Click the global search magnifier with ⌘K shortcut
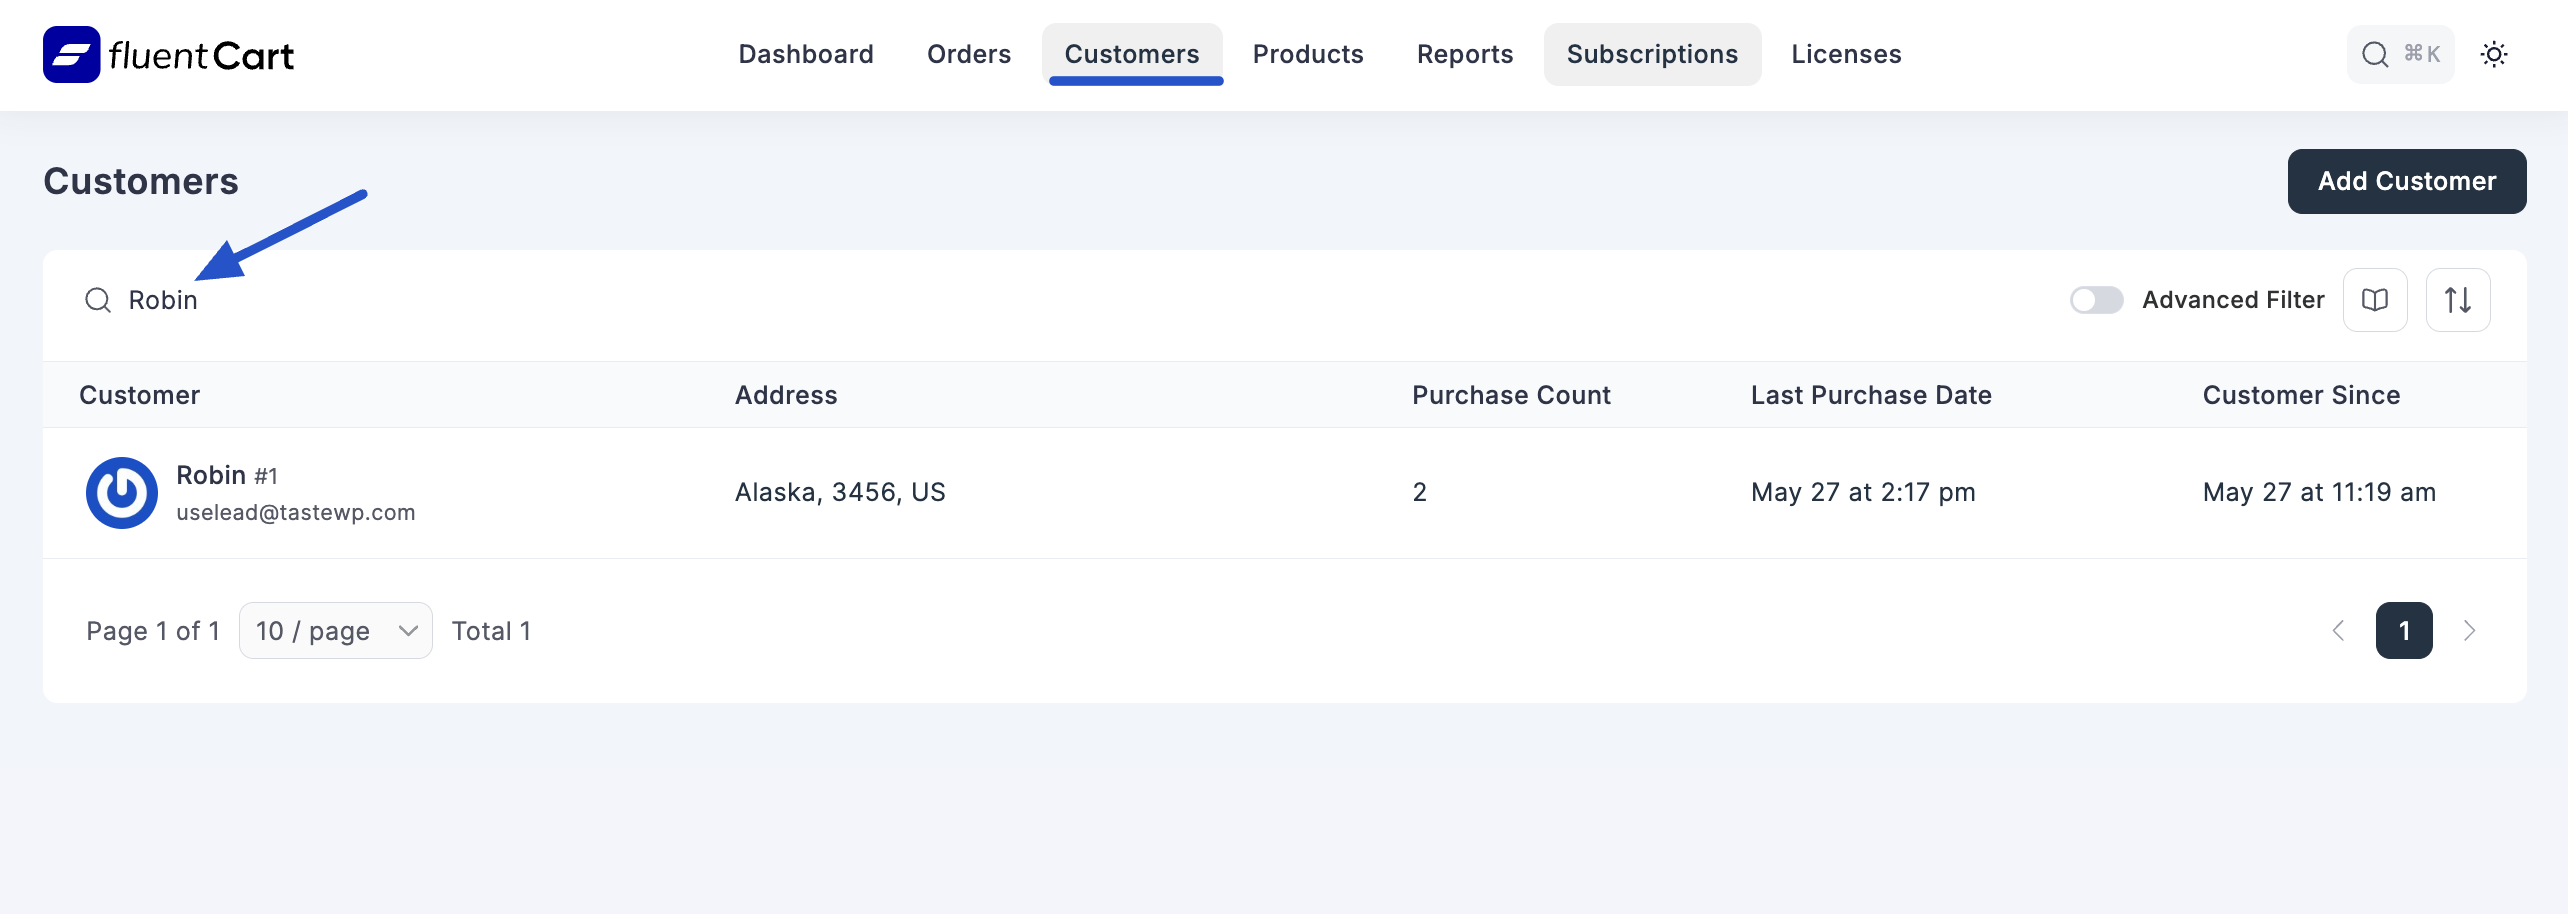2568x914 pixels. 2399,54
